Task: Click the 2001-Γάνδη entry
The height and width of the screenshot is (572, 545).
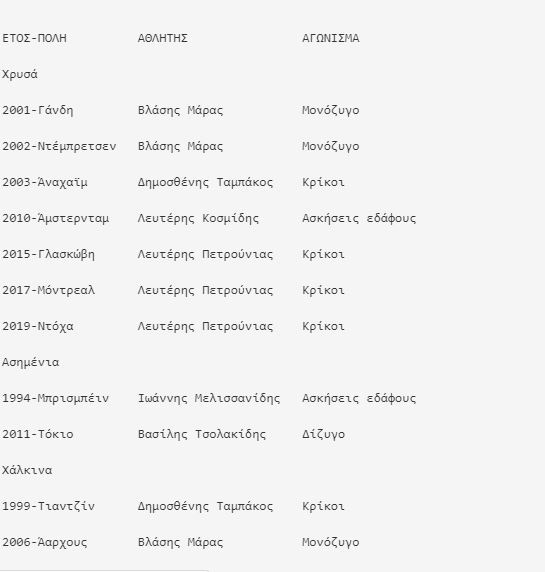Action: (38, 111)
